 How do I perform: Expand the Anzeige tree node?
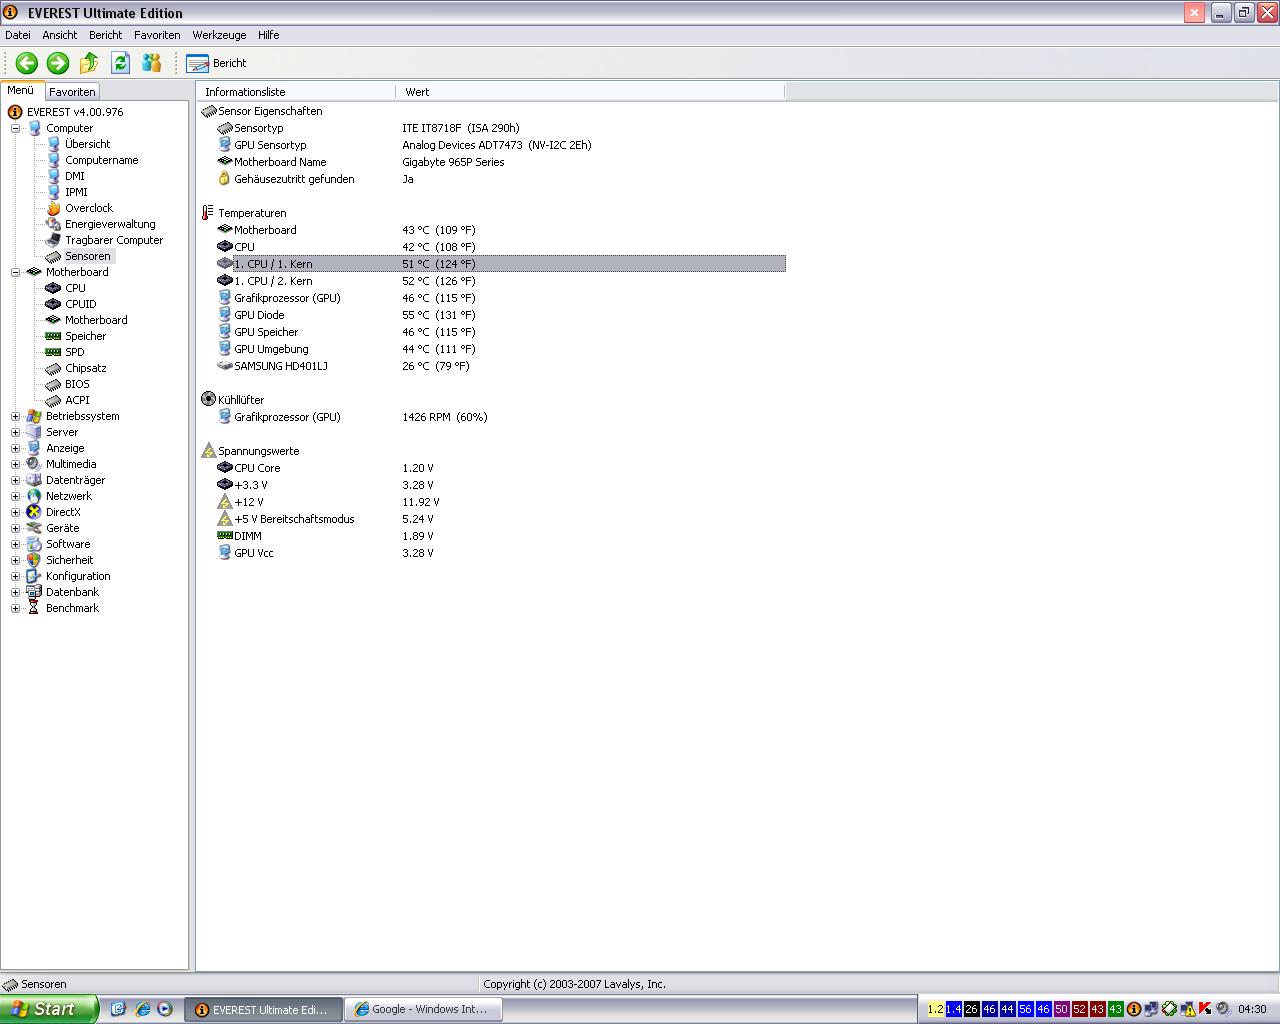(x=15, y=448)
